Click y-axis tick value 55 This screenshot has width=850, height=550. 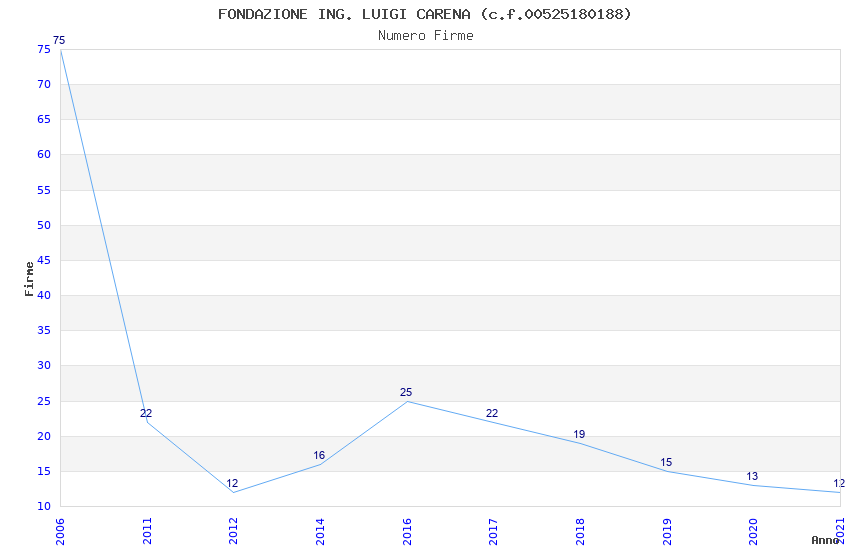pyautogui.click(x=44, y=190)
